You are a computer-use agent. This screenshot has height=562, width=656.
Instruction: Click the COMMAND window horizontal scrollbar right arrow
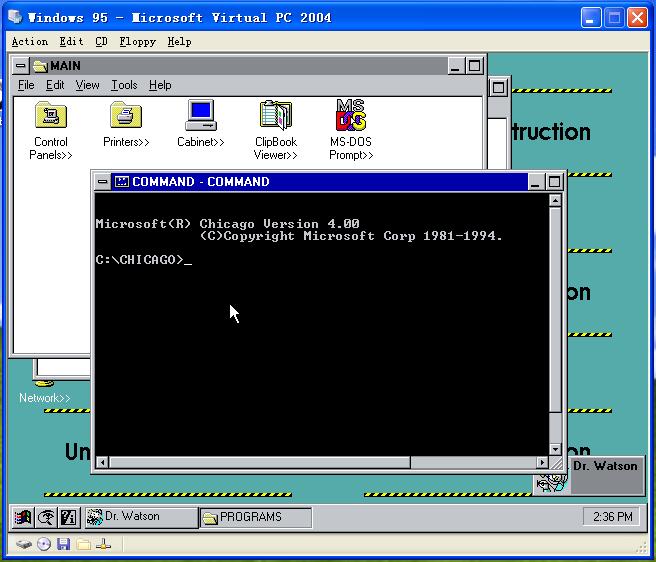click(542, 462)
